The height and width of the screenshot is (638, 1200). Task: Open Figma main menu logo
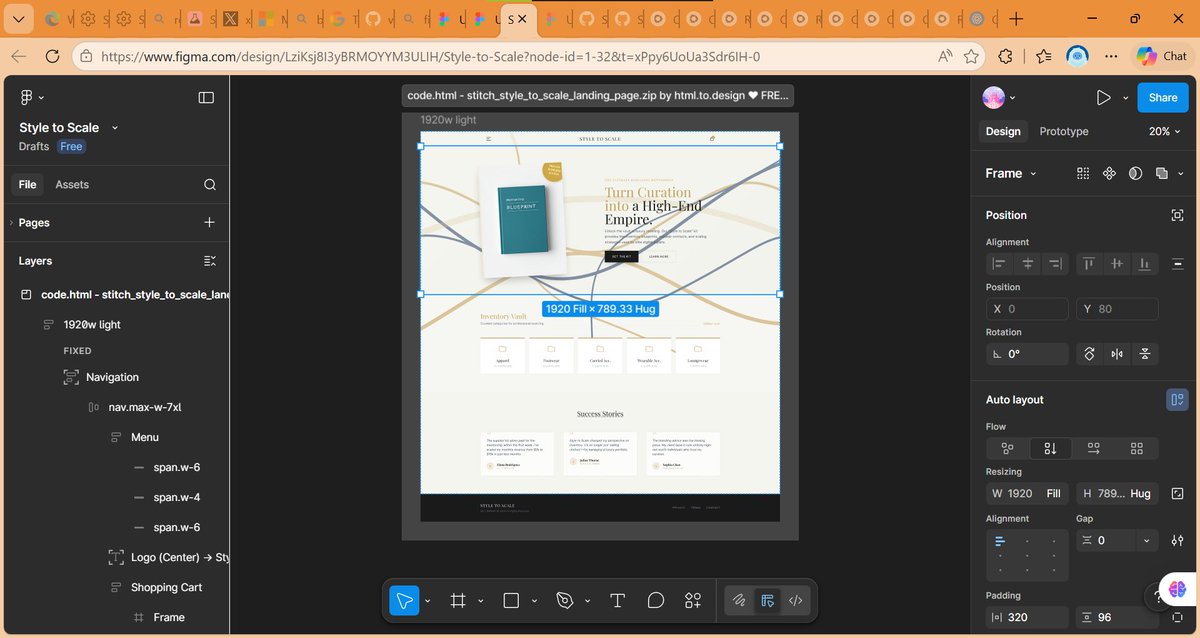pyautogui.click(x=27, y=97)
